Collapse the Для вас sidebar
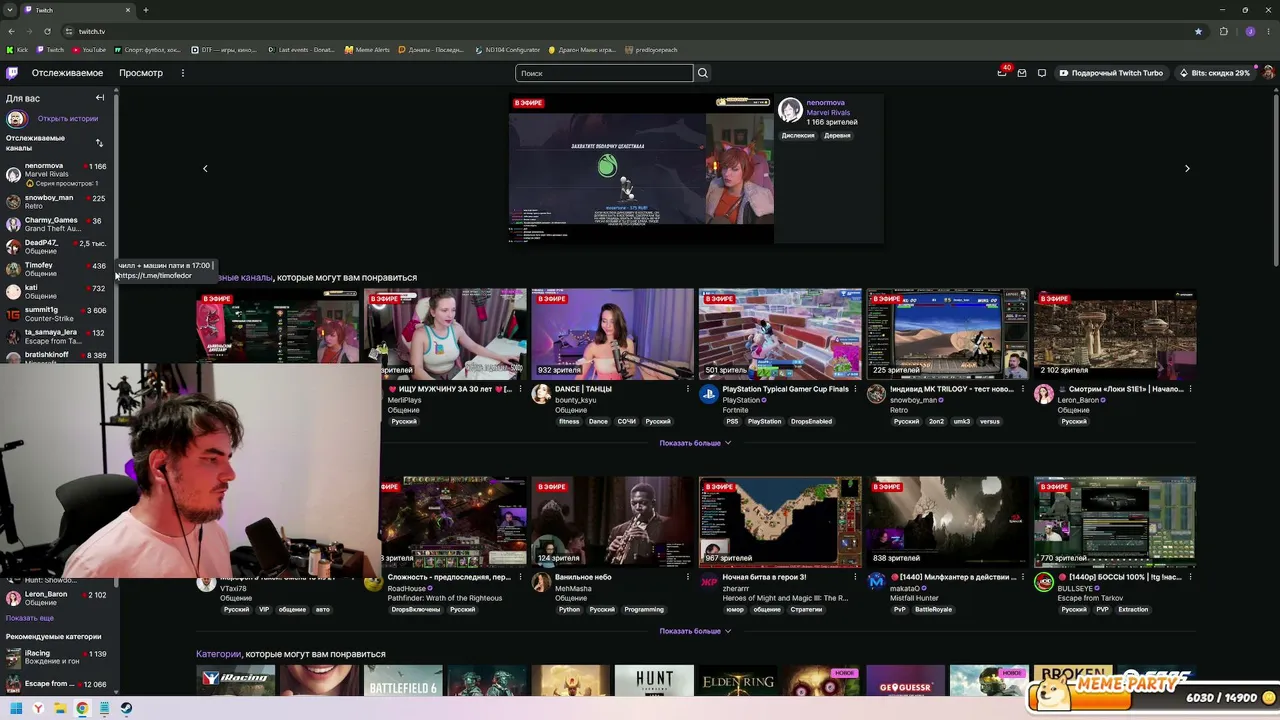1280x720 pixels. pos(100,98)
